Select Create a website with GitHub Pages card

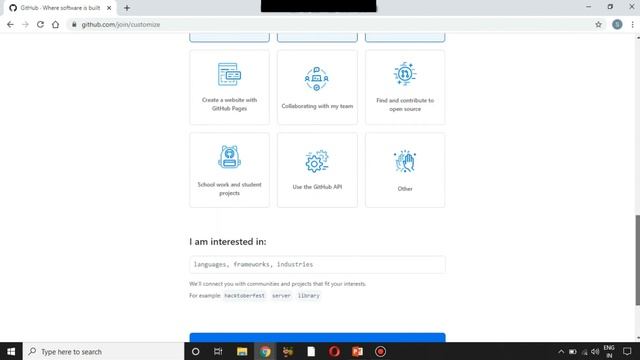point(229,87)
